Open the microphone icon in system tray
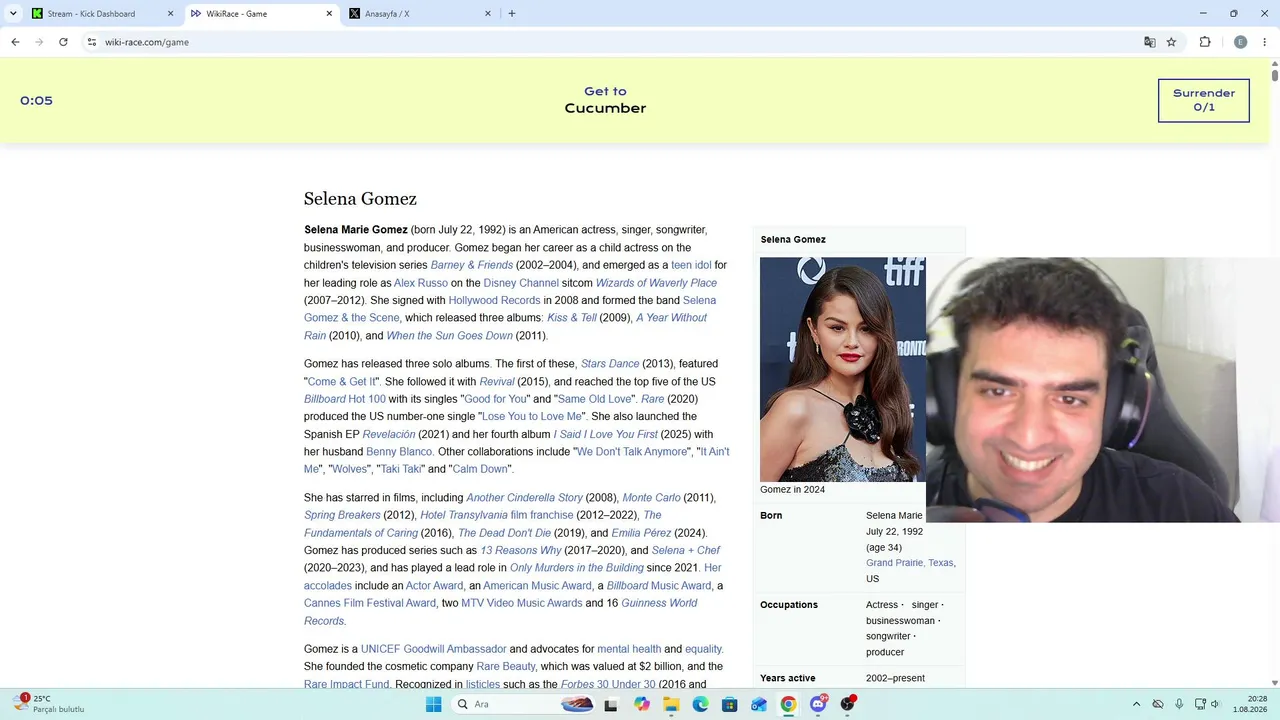The image size is (1280, 720). (1179, 704)
